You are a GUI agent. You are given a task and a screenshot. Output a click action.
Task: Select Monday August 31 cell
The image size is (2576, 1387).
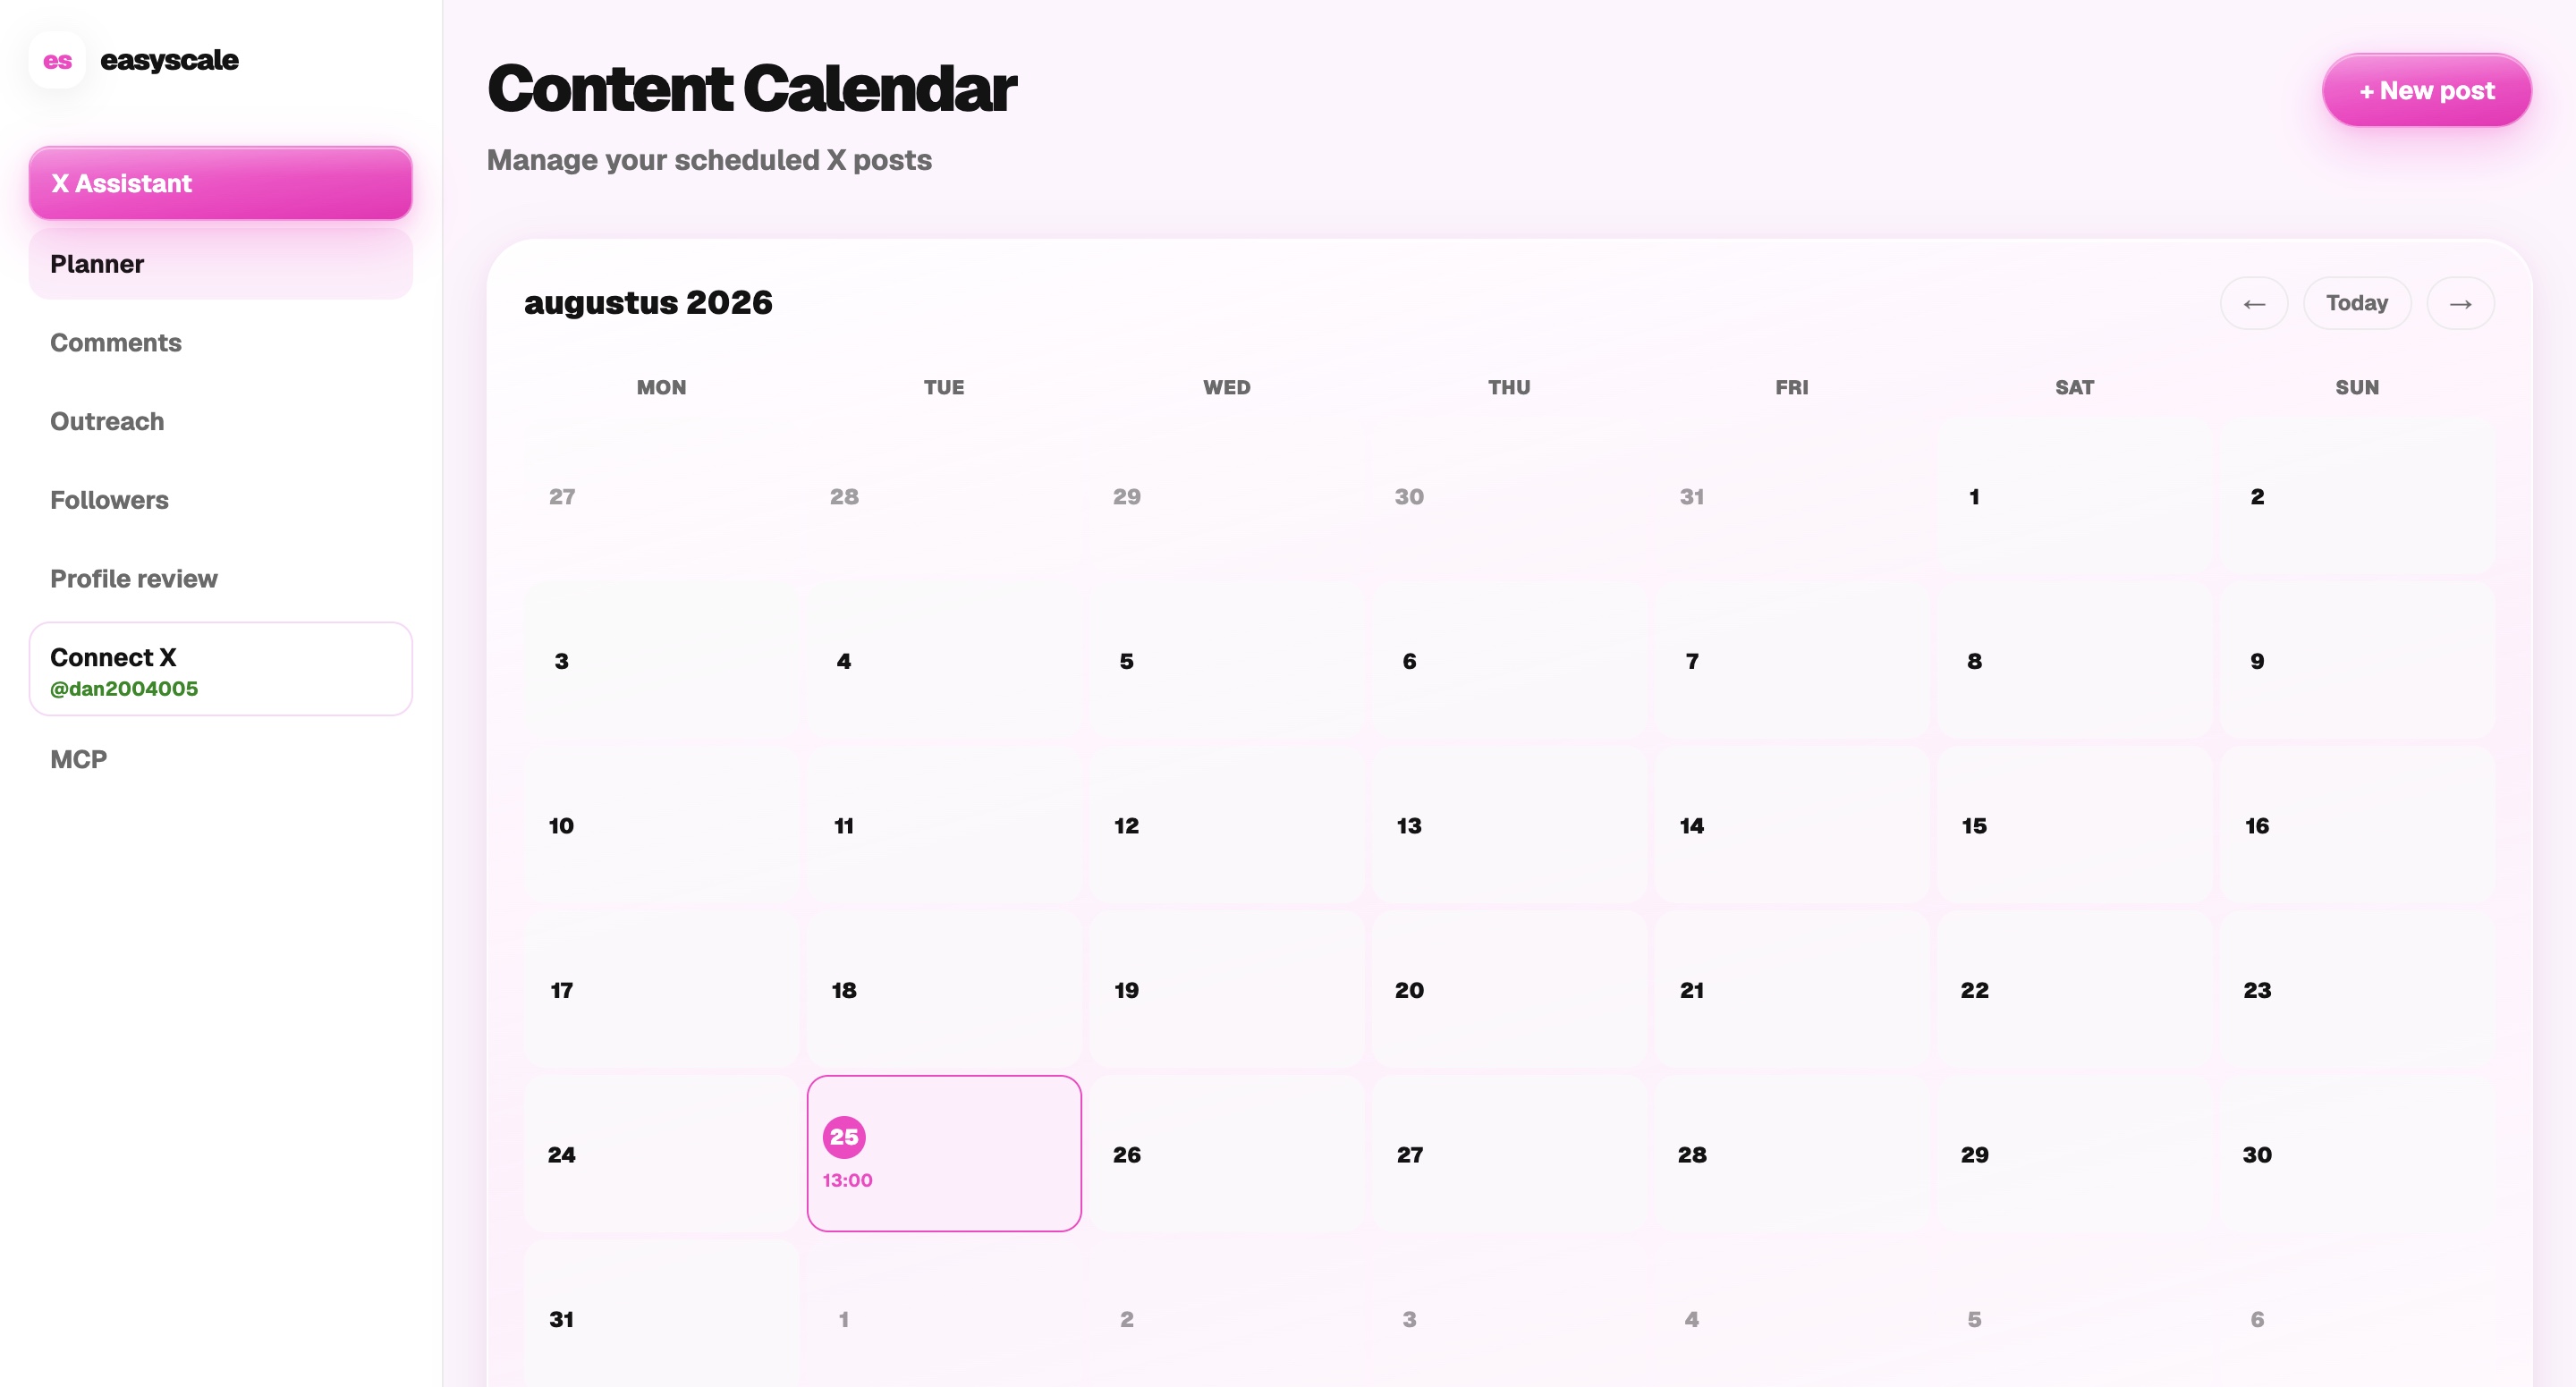pyautogui.click(x=661, y=1314)
